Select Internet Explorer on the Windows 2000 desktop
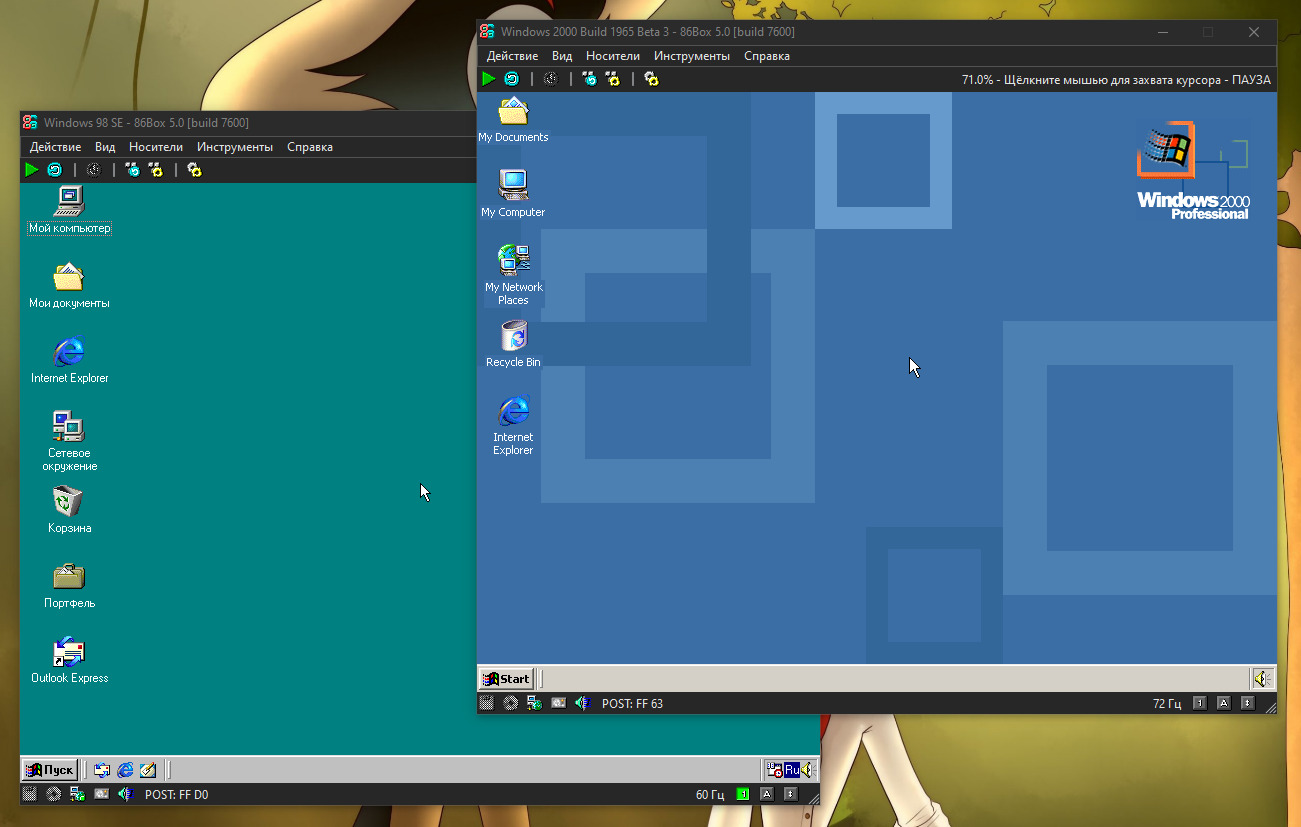1301x827 pixels. tap(513, 425)
